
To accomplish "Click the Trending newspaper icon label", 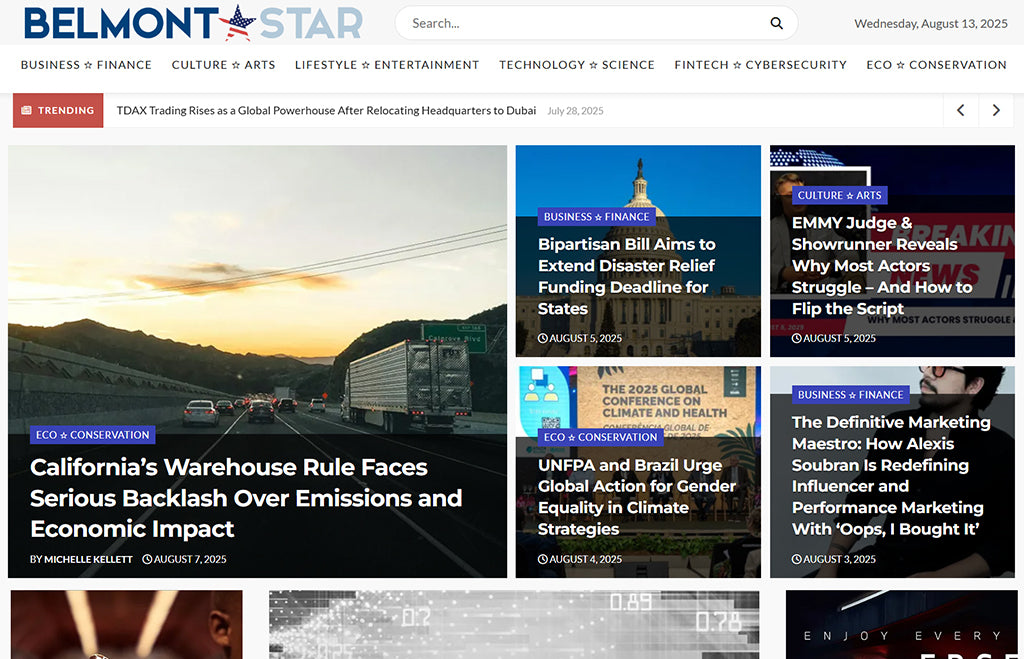I will tap(58, 110).
